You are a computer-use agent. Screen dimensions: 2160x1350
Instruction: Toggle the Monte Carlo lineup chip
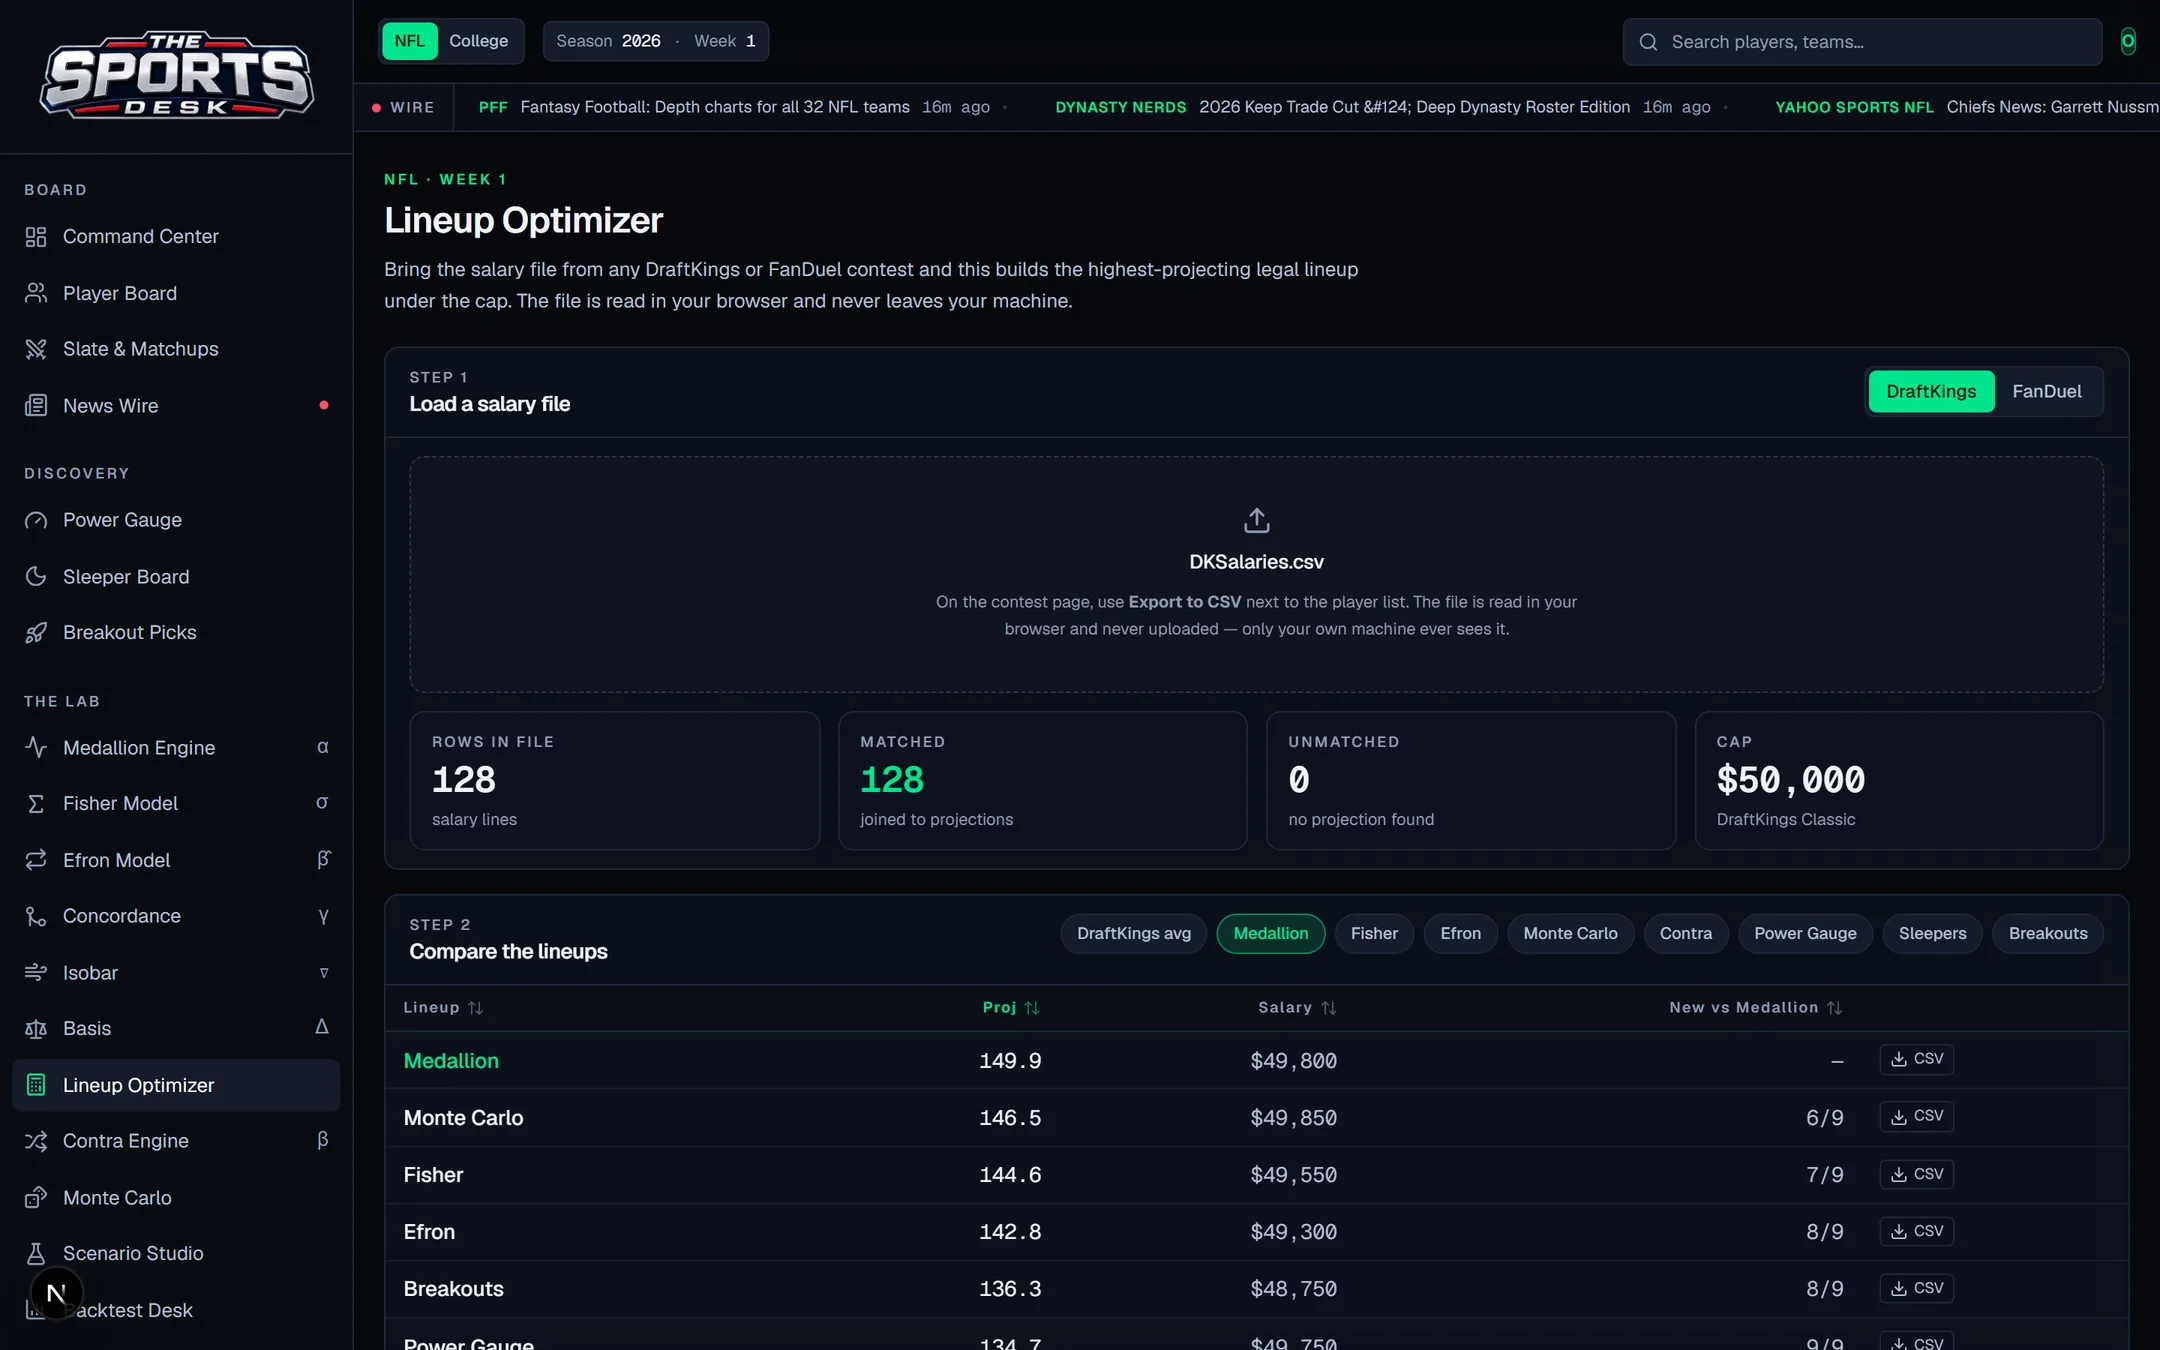[x=1570, y=933]
